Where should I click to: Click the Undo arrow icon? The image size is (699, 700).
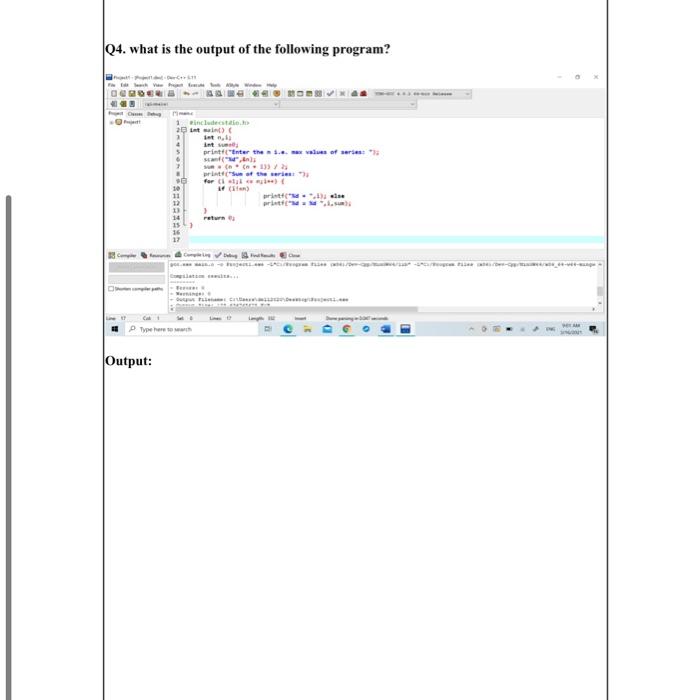187,94
